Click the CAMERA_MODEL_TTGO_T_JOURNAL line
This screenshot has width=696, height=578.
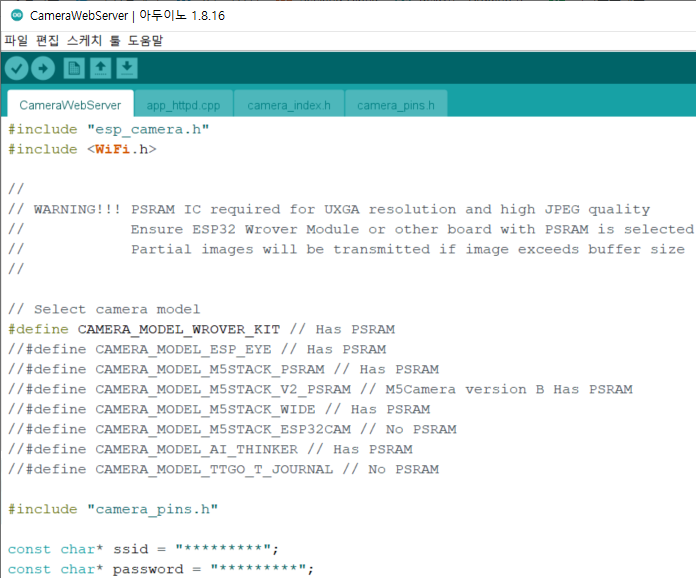pos(224,469)
